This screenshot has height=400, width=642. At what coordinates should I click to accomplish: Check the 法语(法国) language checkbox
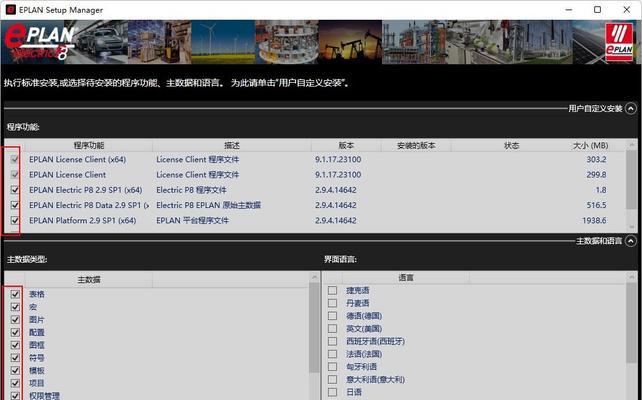coord(332,354)
